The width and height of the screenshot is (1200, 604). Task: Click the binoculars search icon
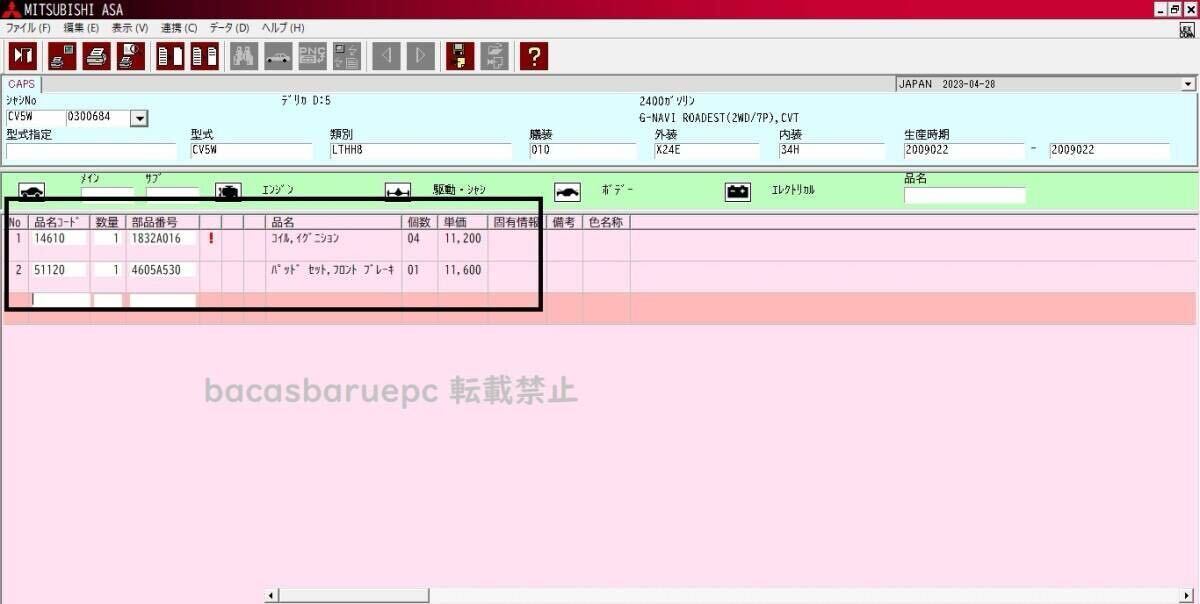coord(244,56)
